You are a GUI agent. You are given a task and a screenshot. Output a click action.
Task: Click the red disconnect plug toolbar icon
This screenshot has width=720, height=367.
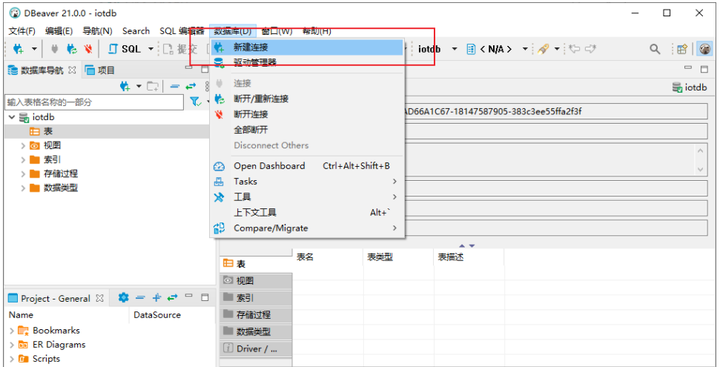[x=88, y=49]
